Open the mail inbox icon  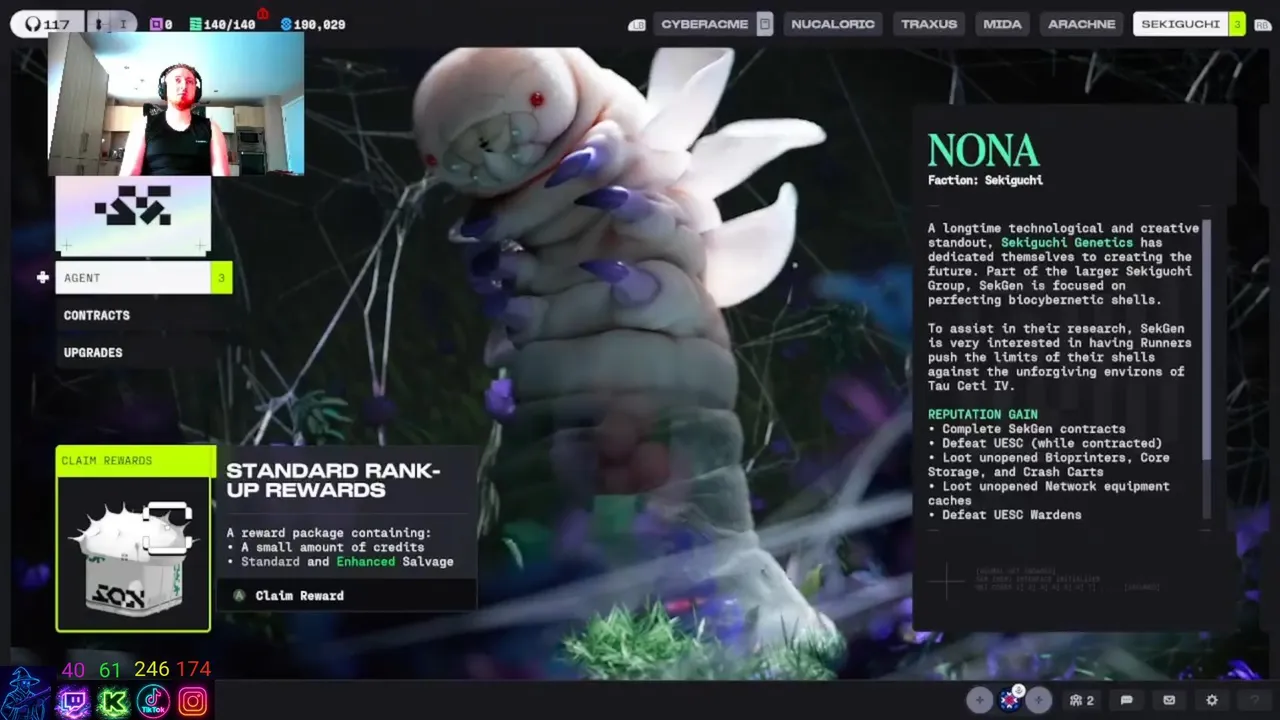[x=1169, y=700]
